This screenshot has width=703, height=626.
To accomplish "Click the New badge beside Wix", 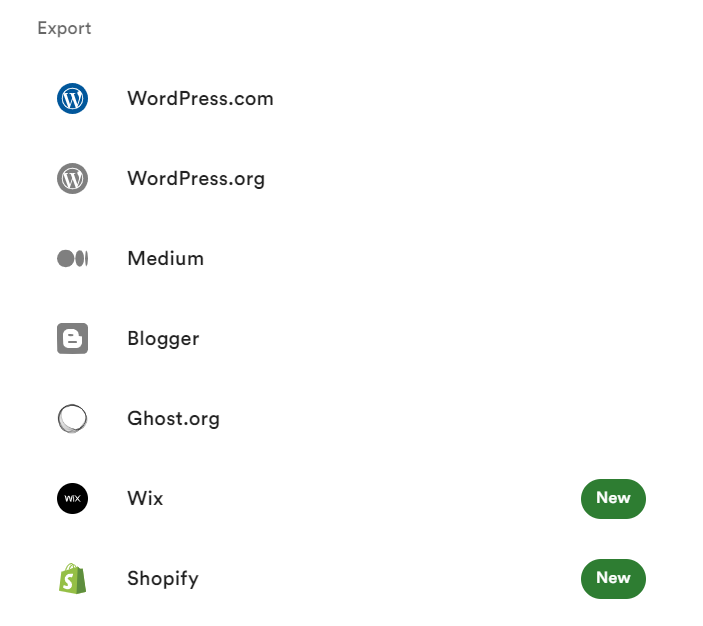I will [613, 499].
